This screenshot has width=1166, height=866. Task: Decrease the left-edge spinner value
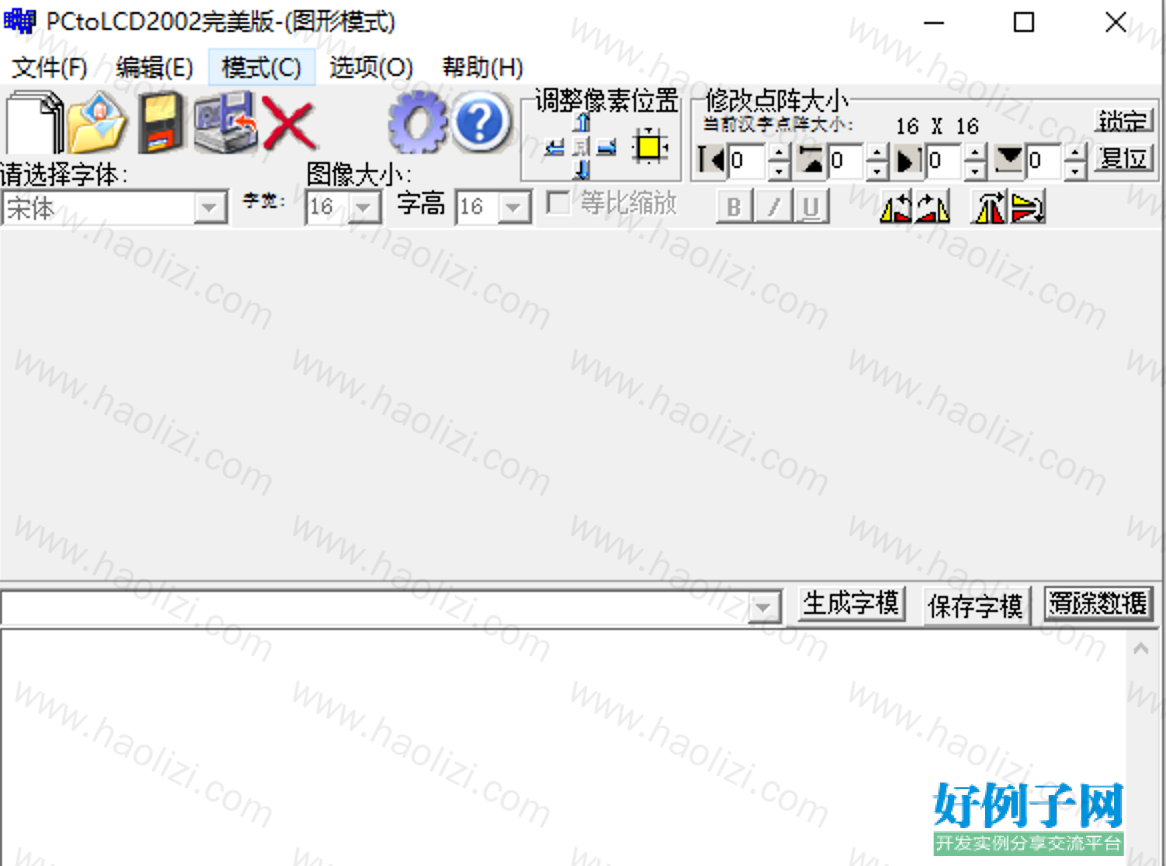(779, 170)
